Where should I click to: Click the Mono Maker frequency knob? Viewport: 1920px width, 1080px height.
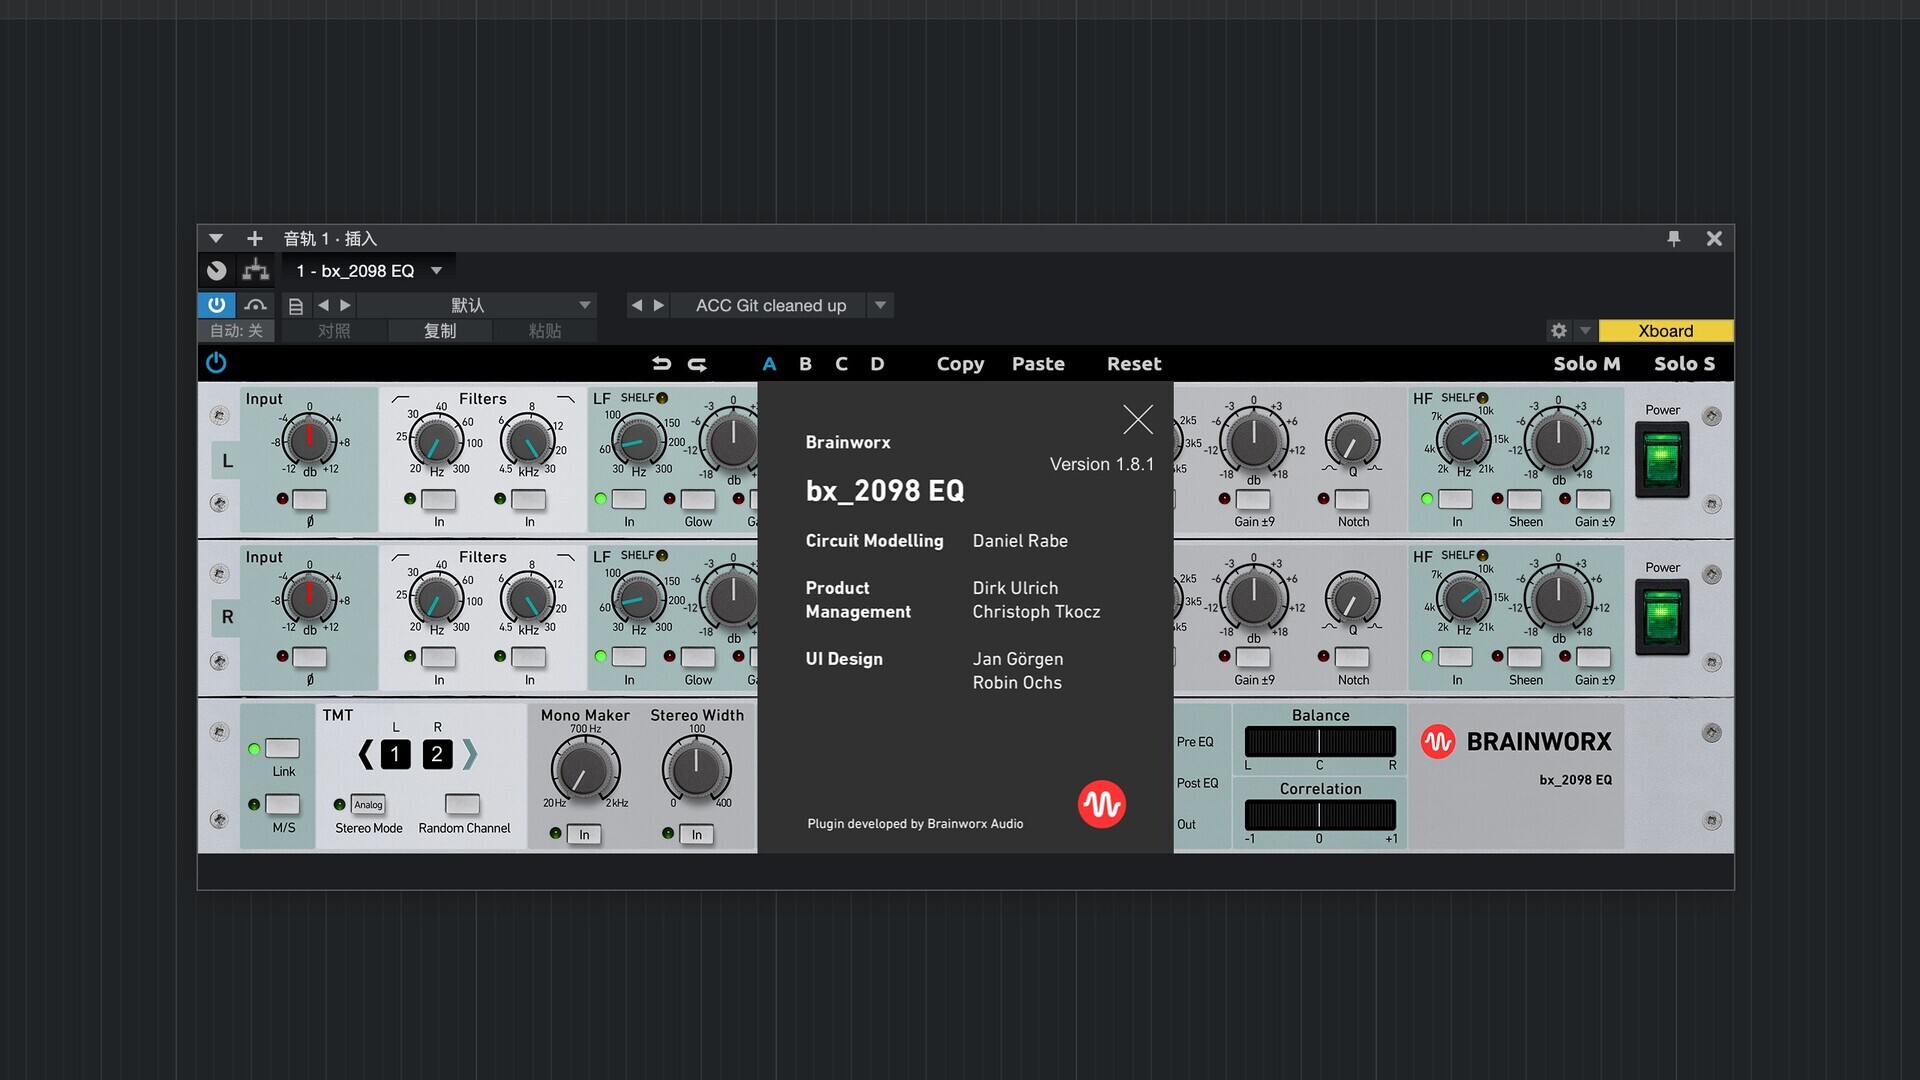pyautogui.click(x=585, y=770)
